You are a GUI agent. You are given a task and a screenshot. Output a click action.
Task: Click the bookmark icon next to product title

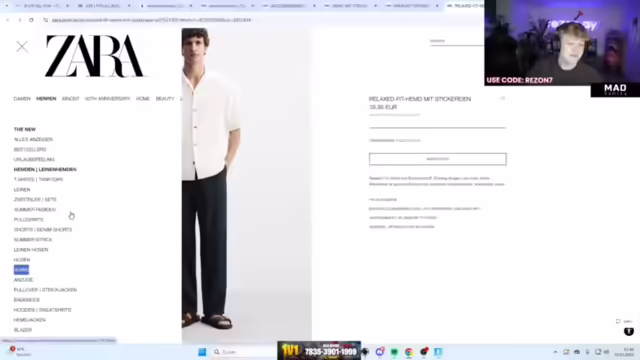(x=503, y=98)
